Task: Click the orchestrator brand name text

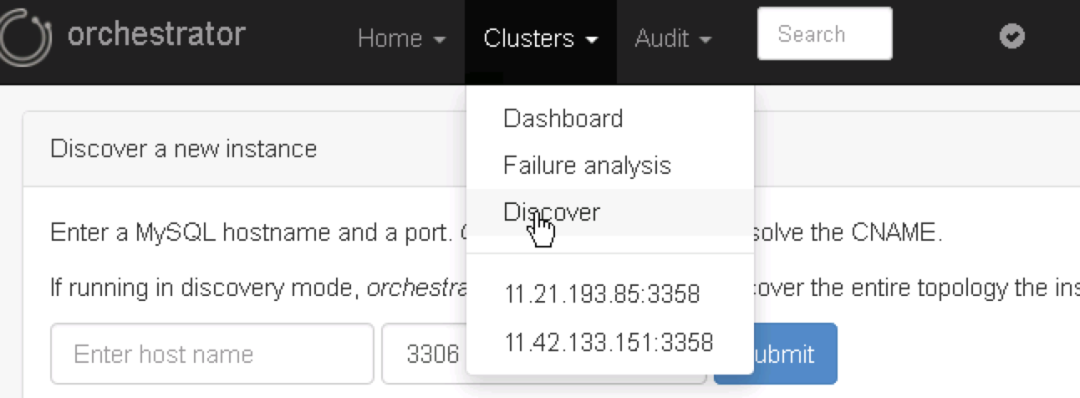Action: click(x=156, y=34)
